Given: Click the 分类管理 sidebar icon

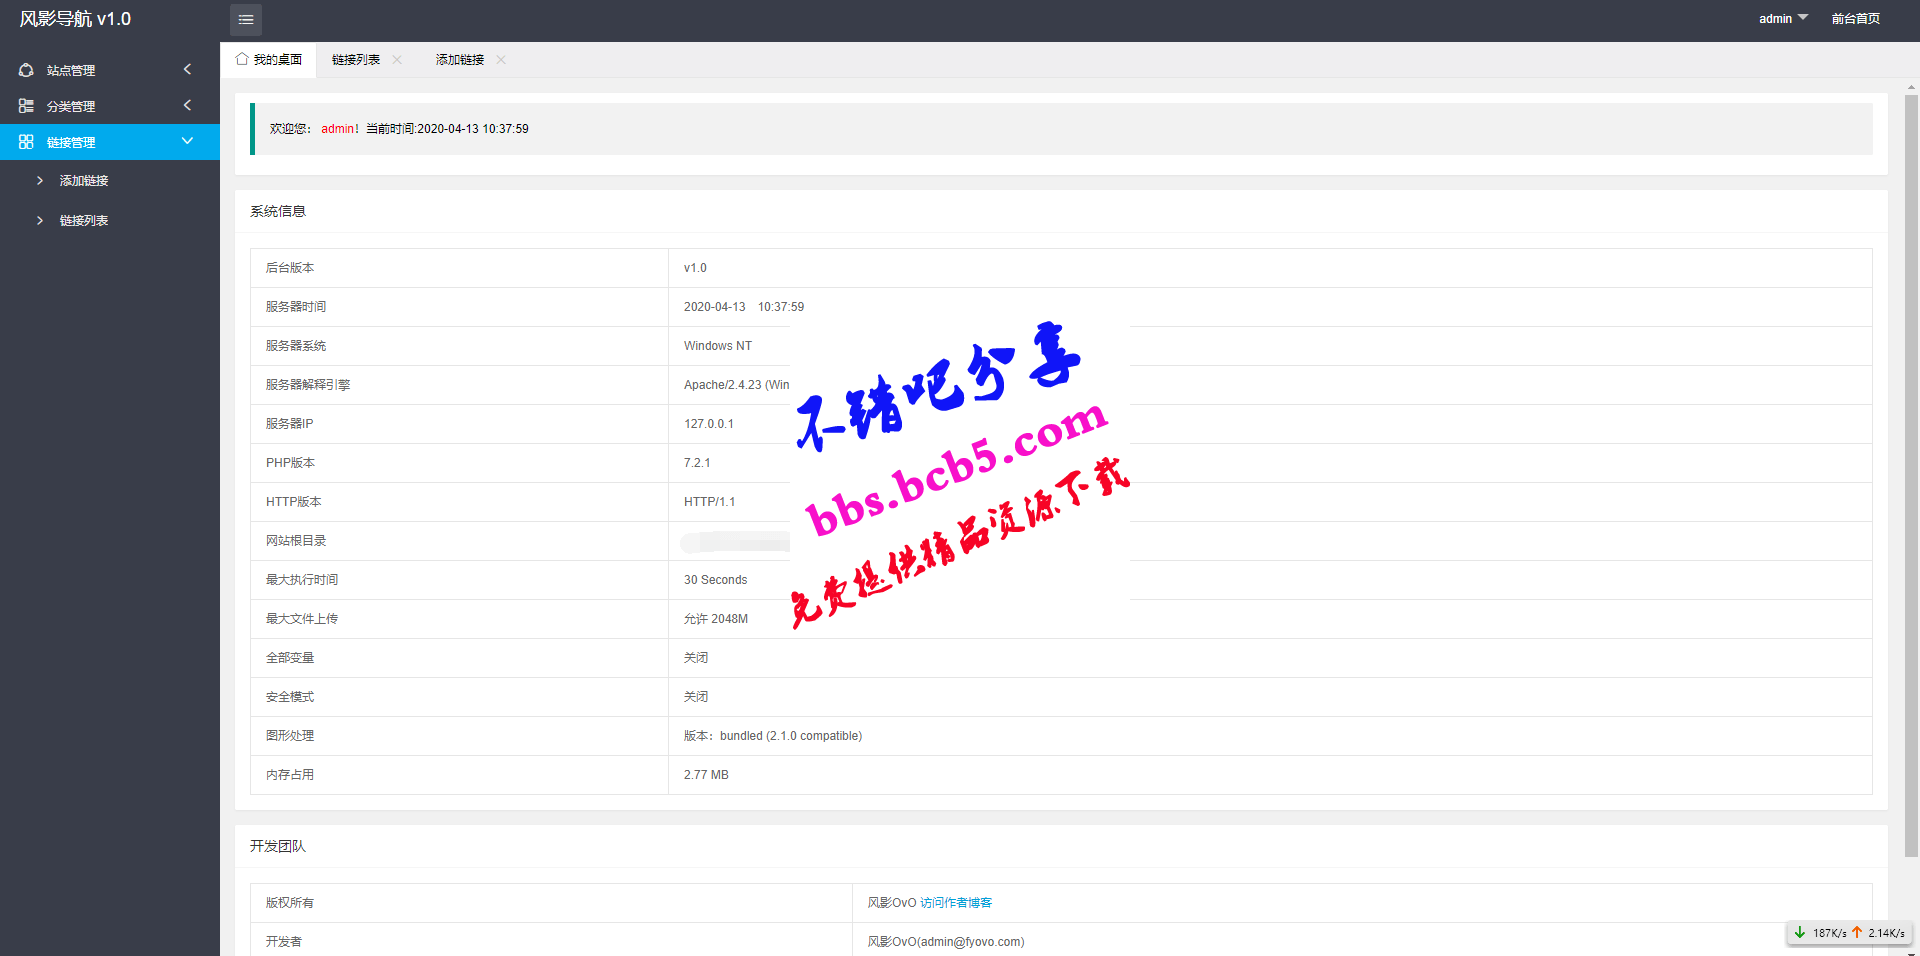Looking at the screenshot, I should point(26,106).
